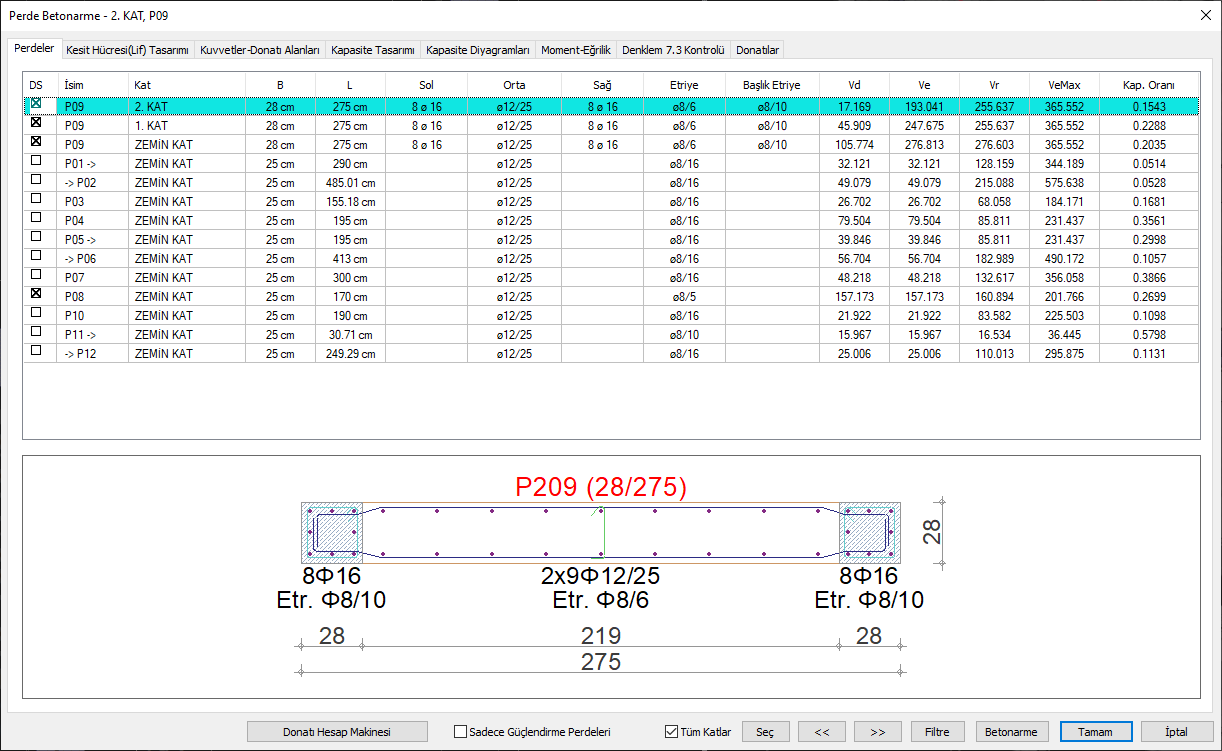Check the DS box for P03 row
This screenshot has width=1222, height=751.
pos(36,198)
